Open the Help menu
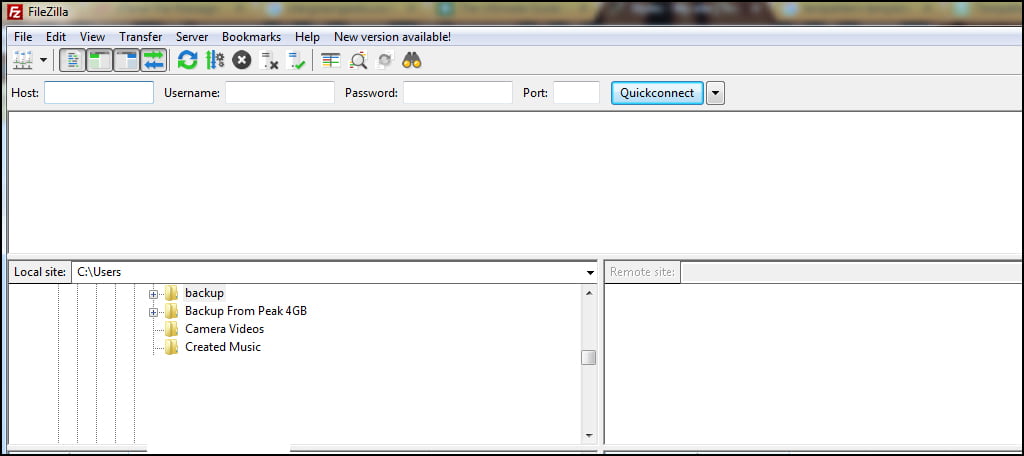Screen dimensions: 1024x456 [307, 37]
